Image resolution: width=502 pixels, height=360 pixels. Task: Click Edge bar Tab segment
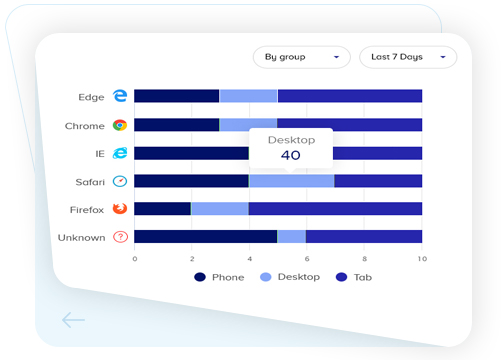pos(350,96)
